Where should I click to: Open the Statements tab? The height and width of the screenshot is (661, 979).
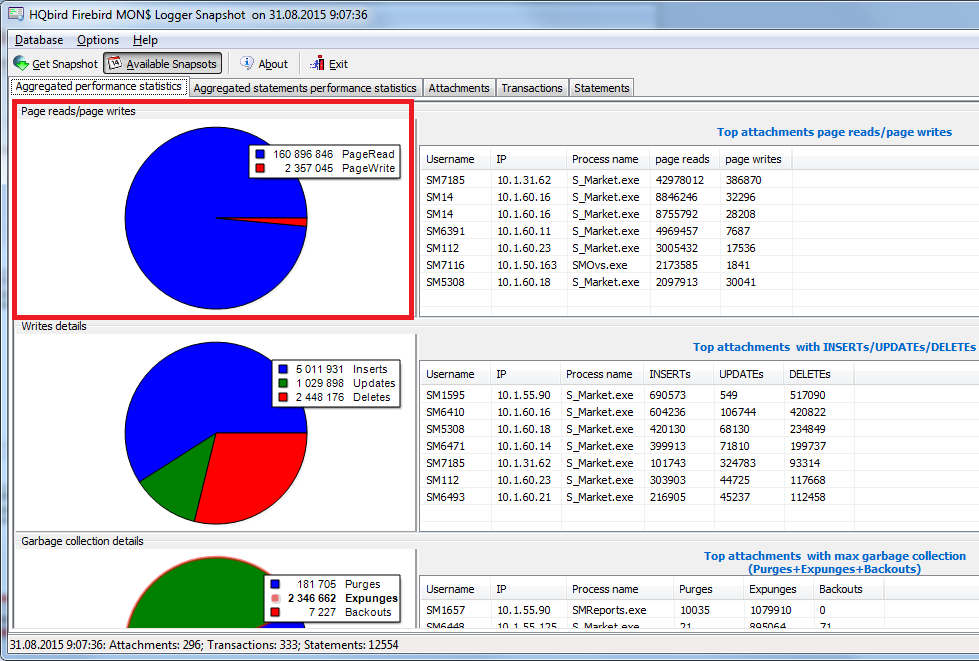click(x=602, y=88)
